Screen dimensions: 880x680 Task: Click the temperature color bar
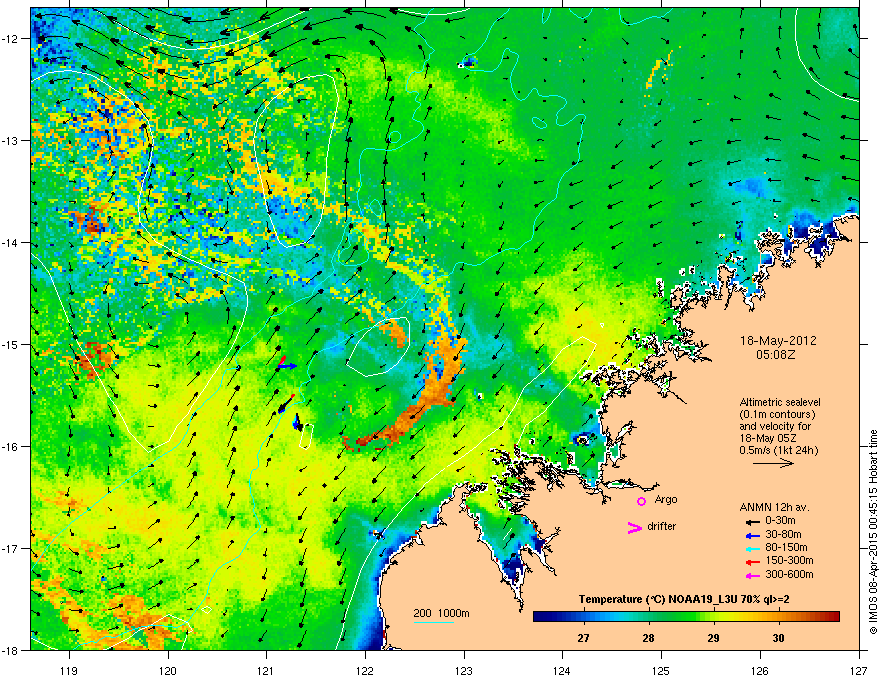click(686, 616)
